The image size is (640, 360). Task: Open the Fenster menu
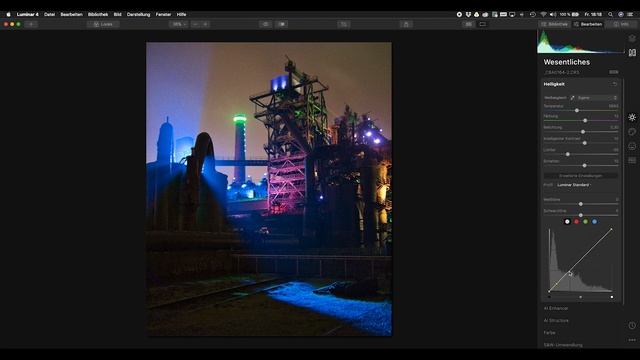click(x=163, y=14)
